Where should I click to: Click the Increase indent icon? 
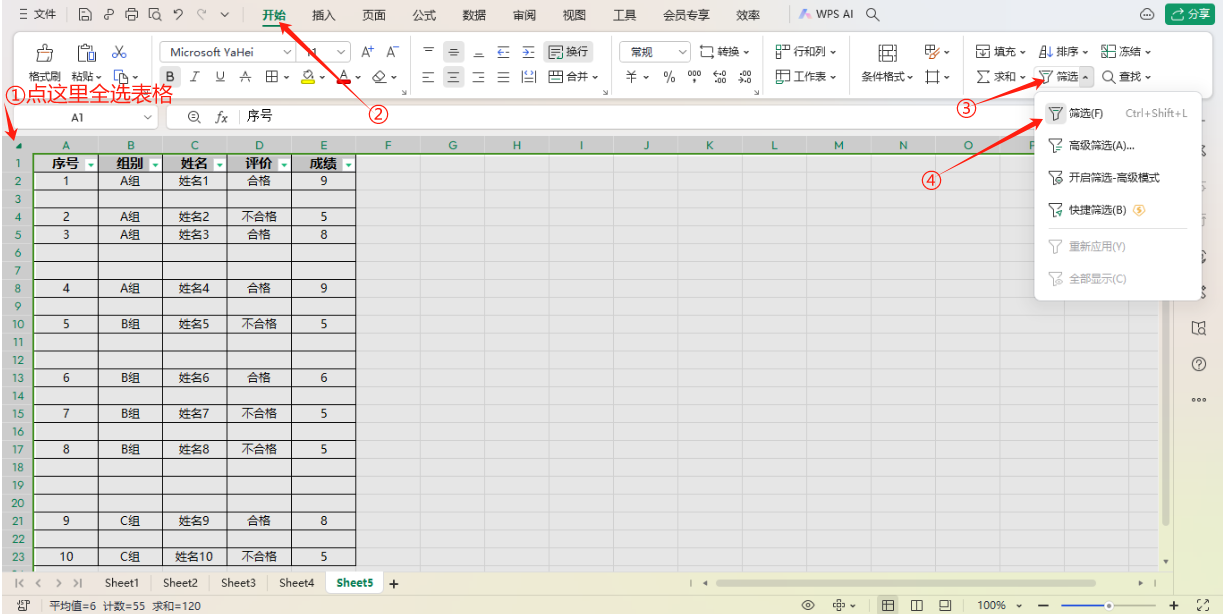click(528, 52)
